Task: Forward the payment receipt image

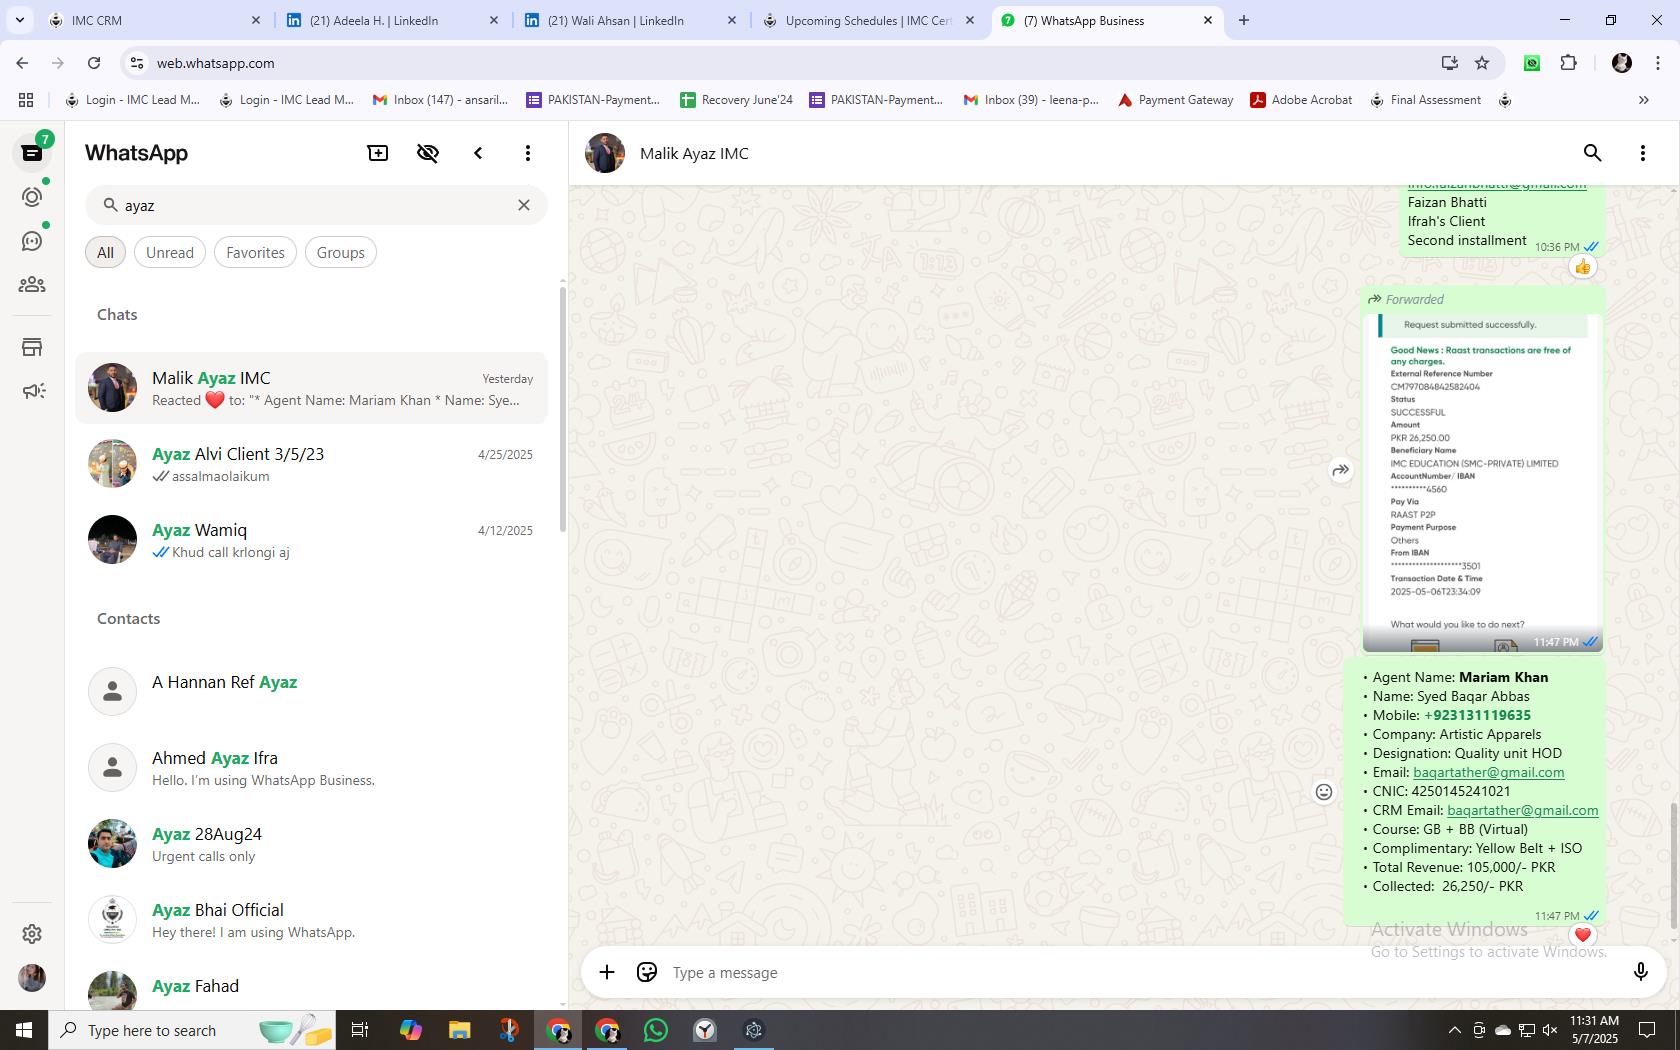Action: point(1340,470)
